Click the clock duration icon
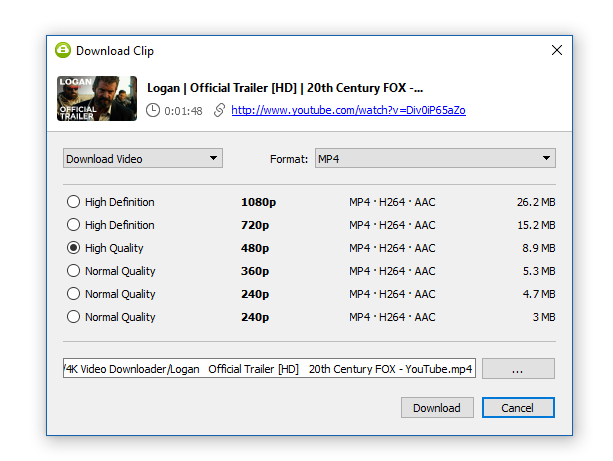The height and width of the screenshot is (461, 613). (153, 110)
